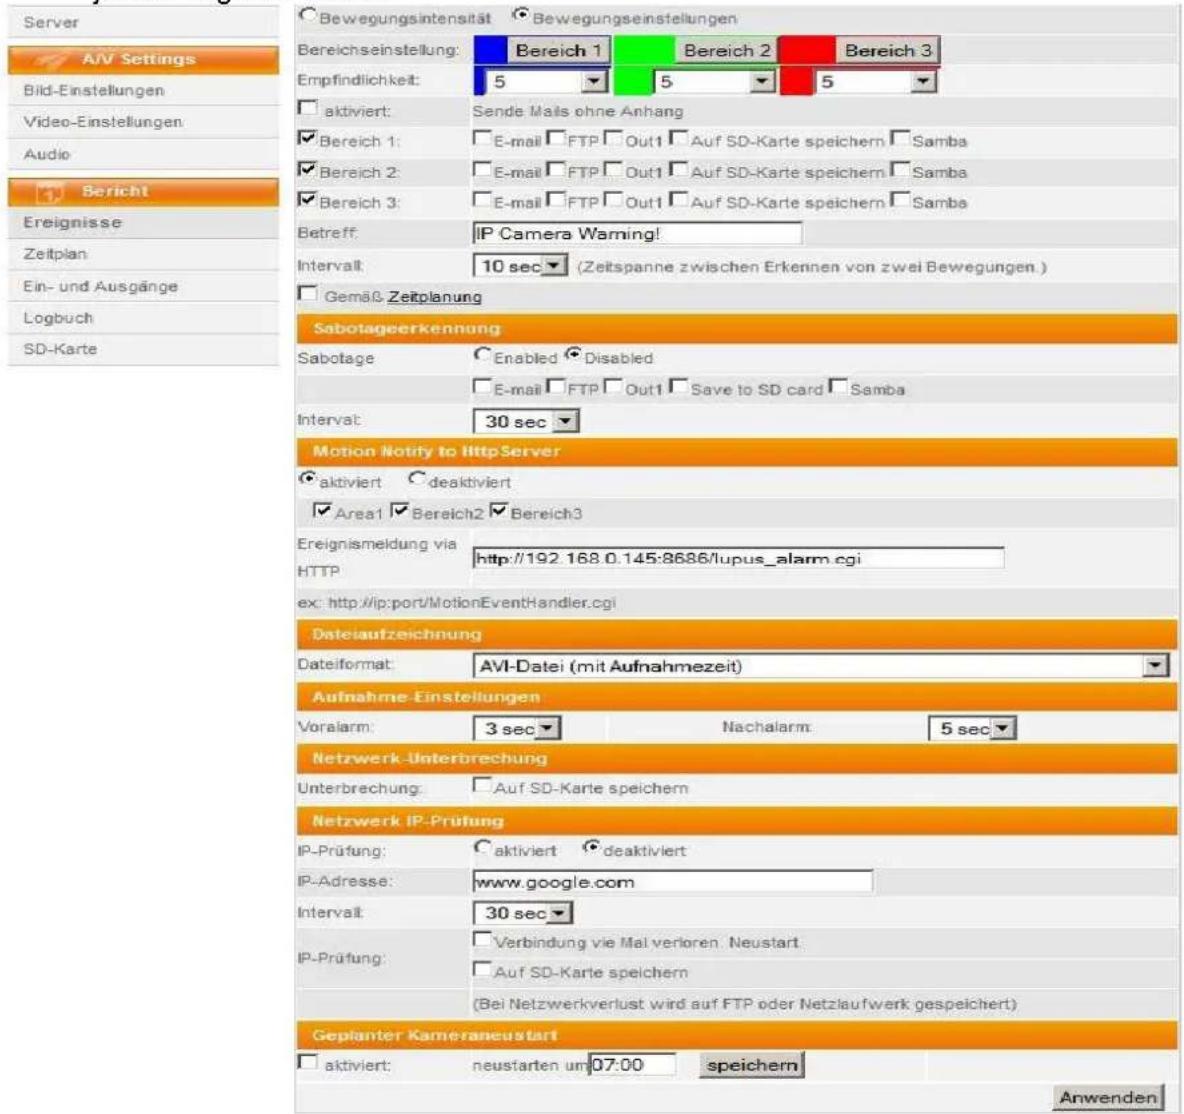Click red swatch next to Bereich 3
Screen dimensions: 1184x1114
tap(807, 51)
